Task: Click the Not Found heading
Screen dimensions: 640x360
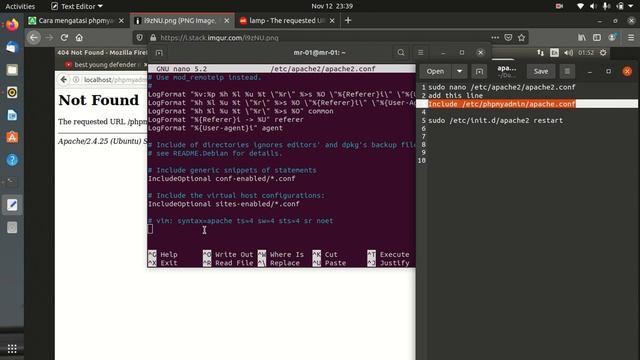Action: [98, 100]
